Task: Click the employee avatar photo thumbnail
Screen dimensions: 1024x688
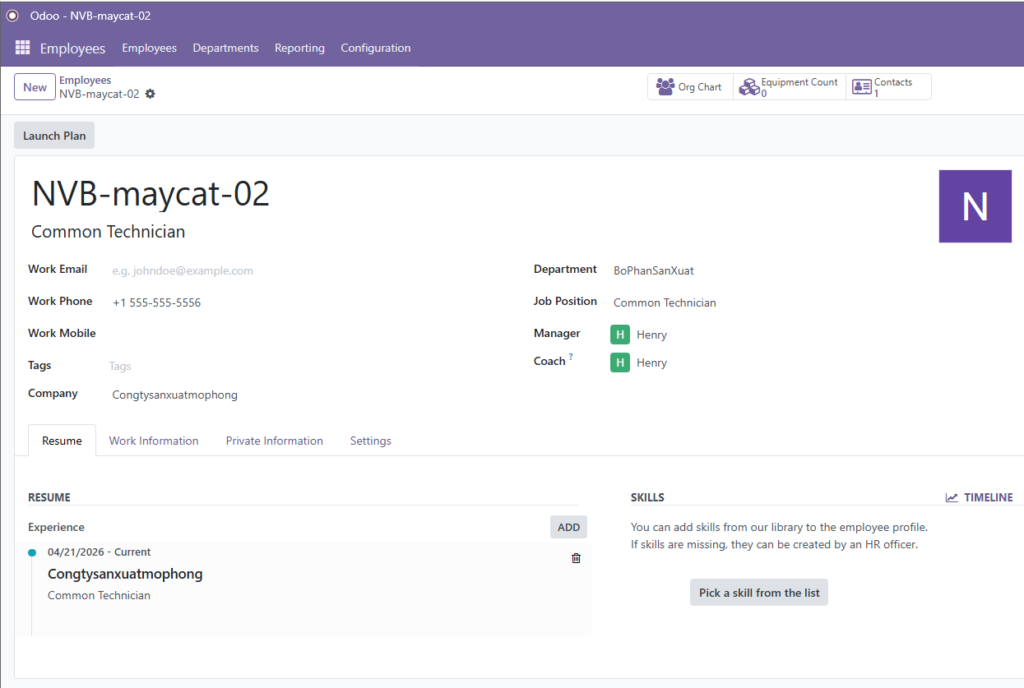Action: tap(974, 206)
